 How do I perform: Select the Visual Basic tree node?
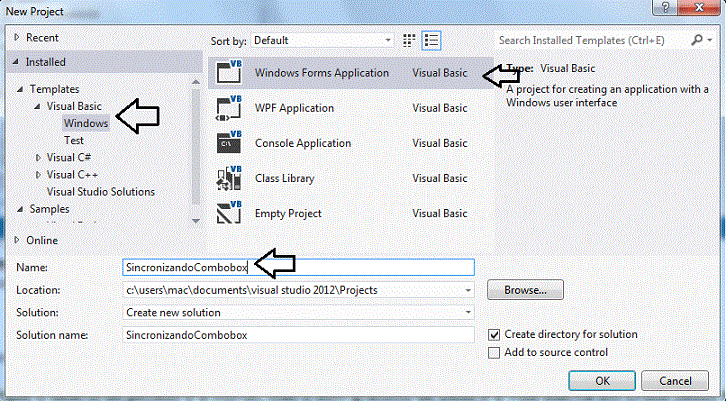coord(74,106)
